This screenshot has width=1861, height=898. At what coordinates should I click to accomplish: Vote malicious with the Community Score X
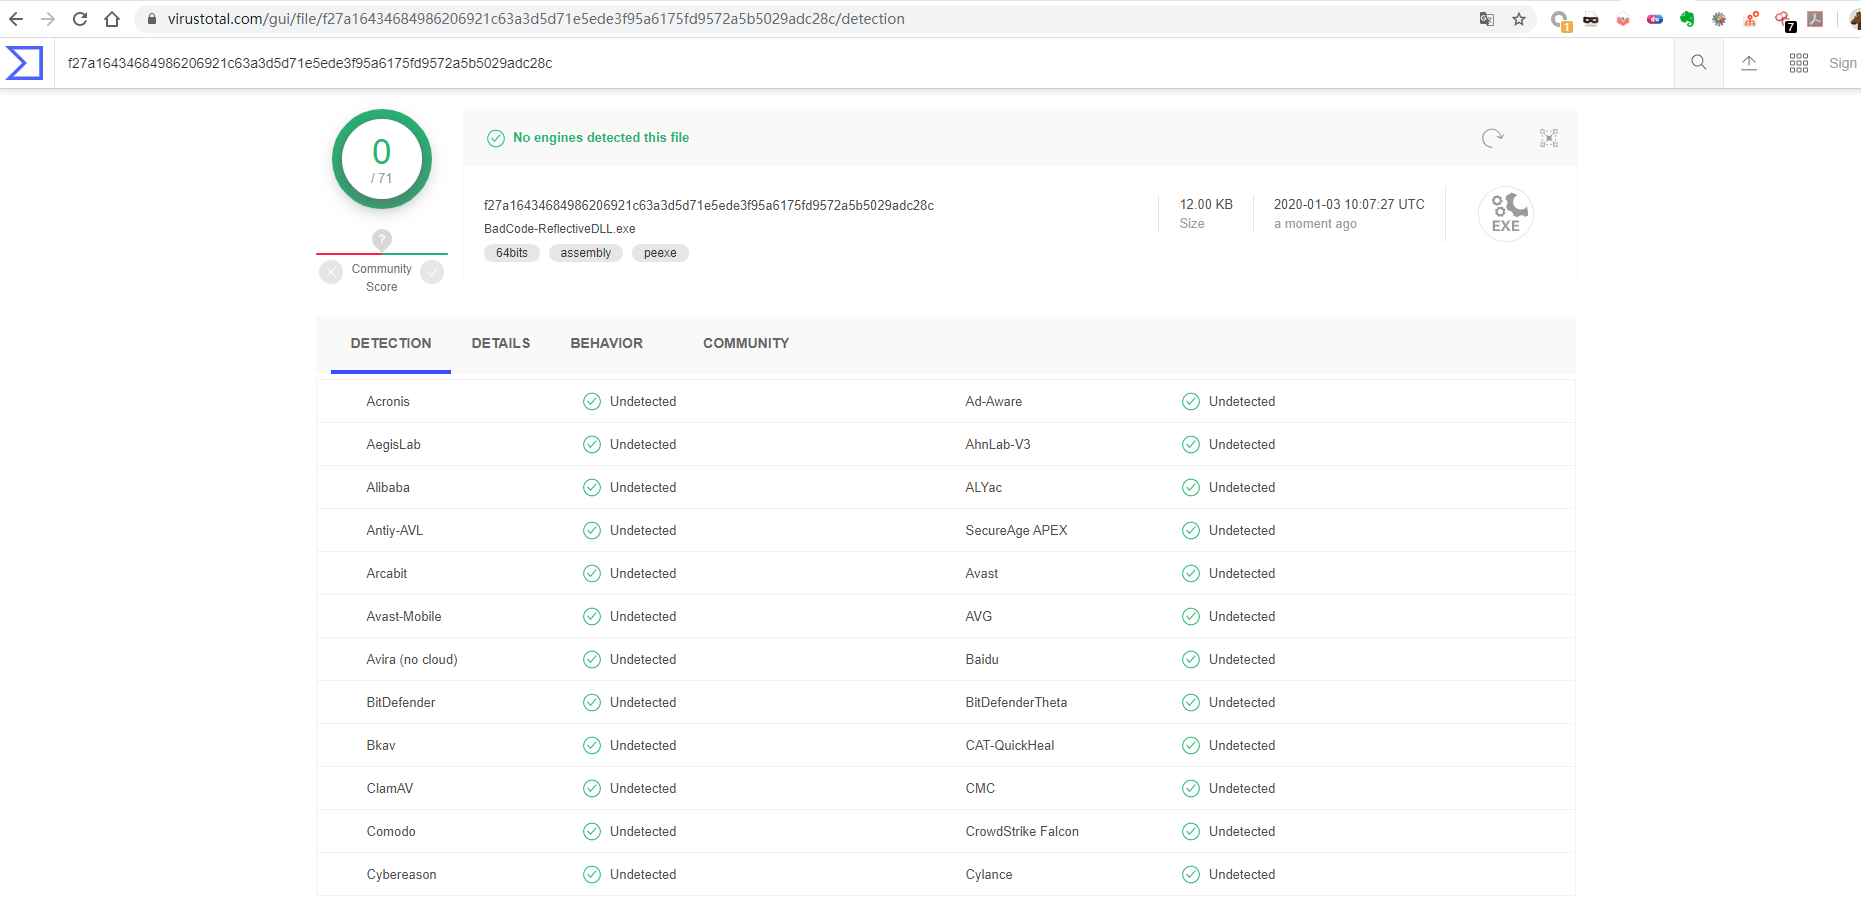click(x=331, y=272)
